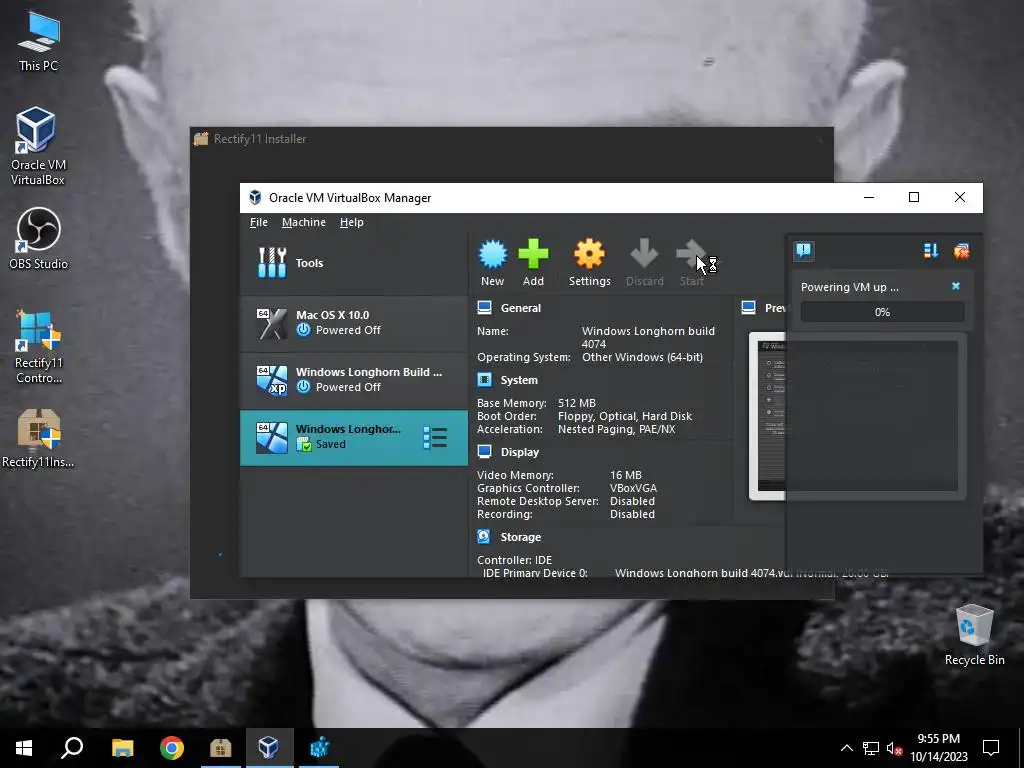Select the powered-off Windows Longhorn Build machine
1024x768 pixels.
pos(354,380)
